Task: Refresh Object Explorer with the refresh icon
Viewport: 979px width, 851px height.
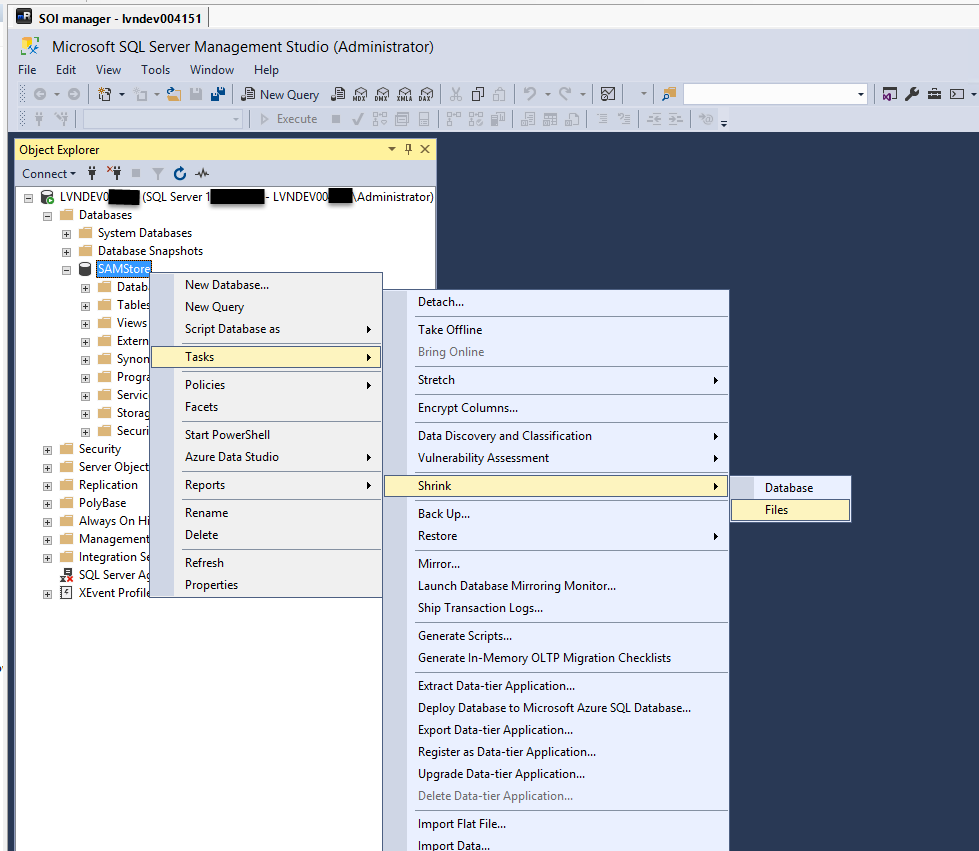Action: (180, 173)
